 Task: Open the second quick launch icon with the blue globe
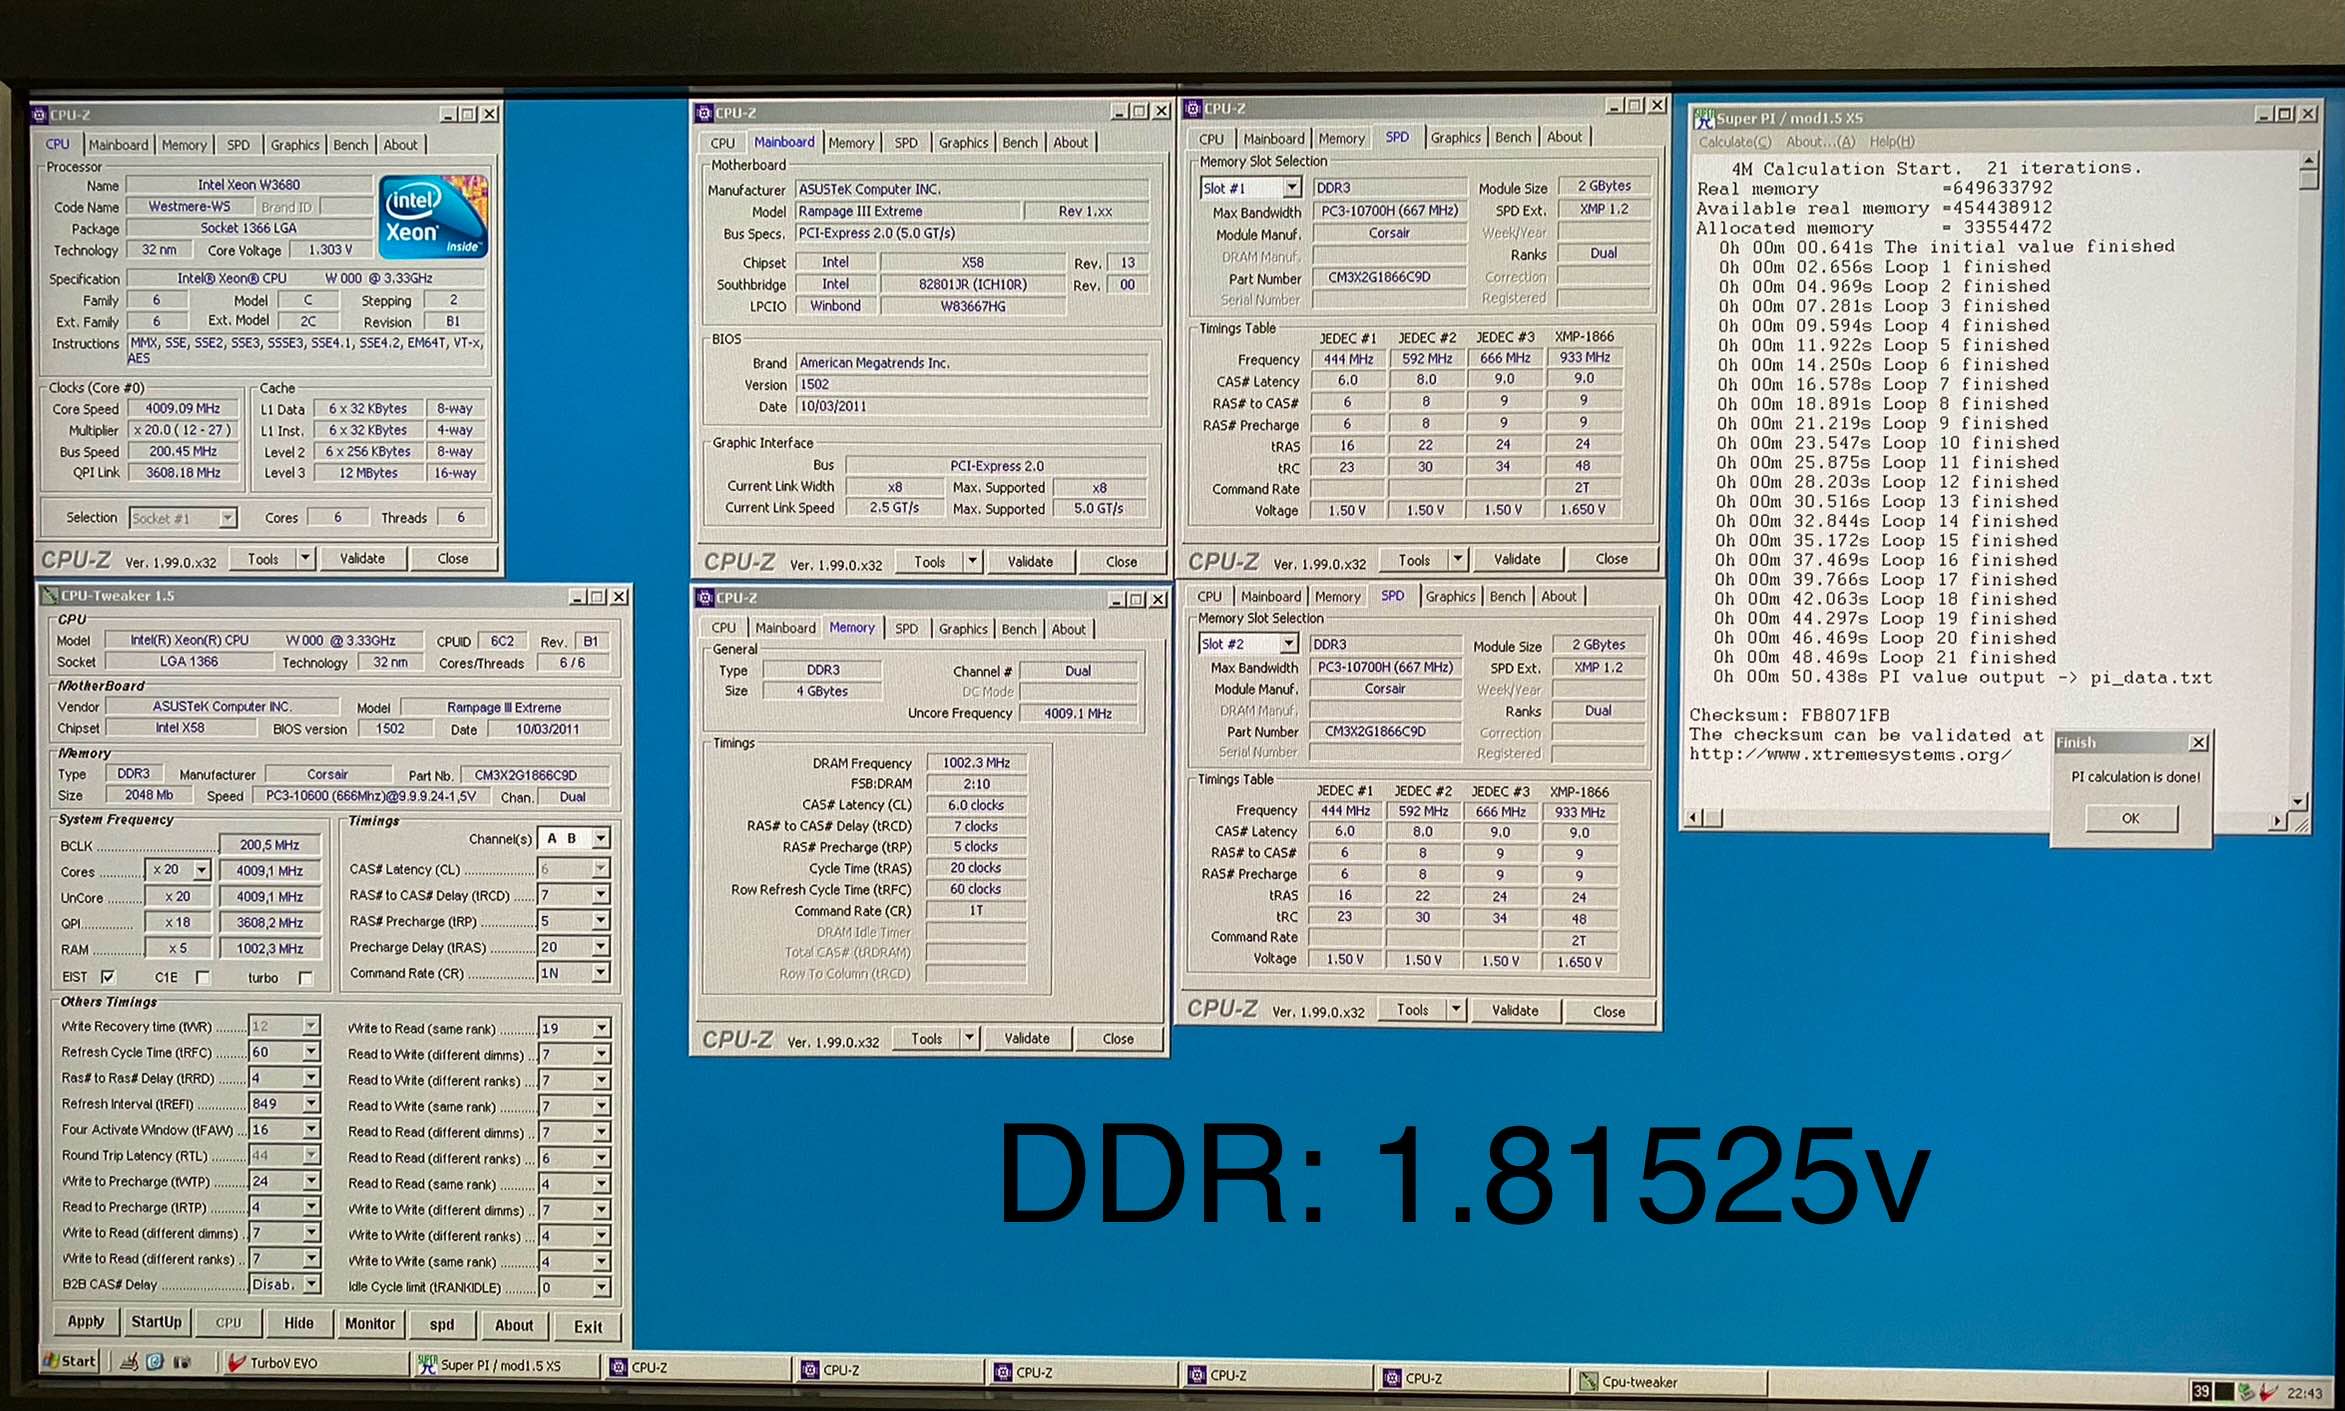pos(155,1362)
